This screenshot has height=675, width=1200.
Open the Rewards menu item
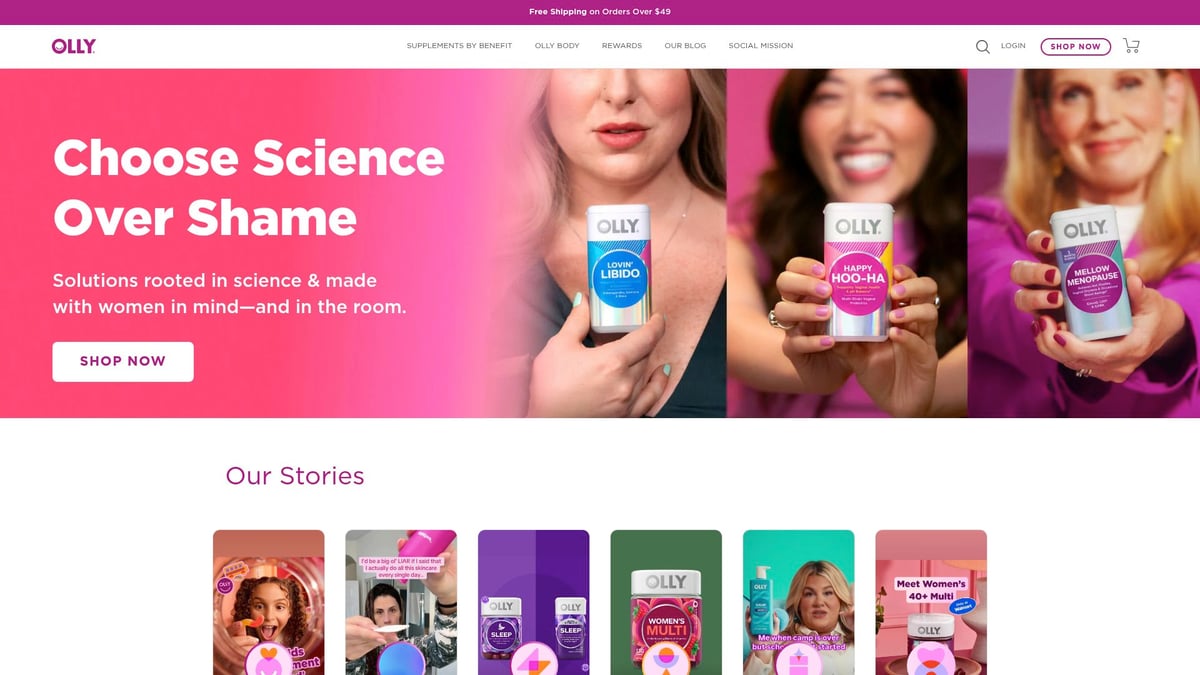point(622,46)
